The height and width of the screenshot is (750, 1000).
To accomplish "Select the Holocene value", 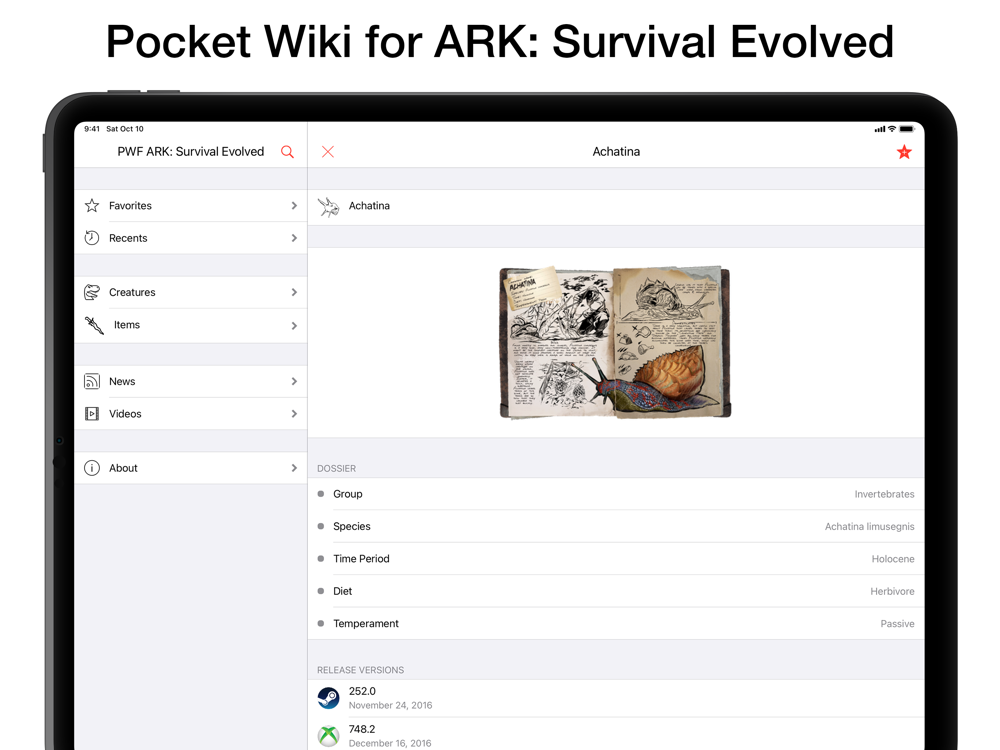I will [x=893, y=559].
